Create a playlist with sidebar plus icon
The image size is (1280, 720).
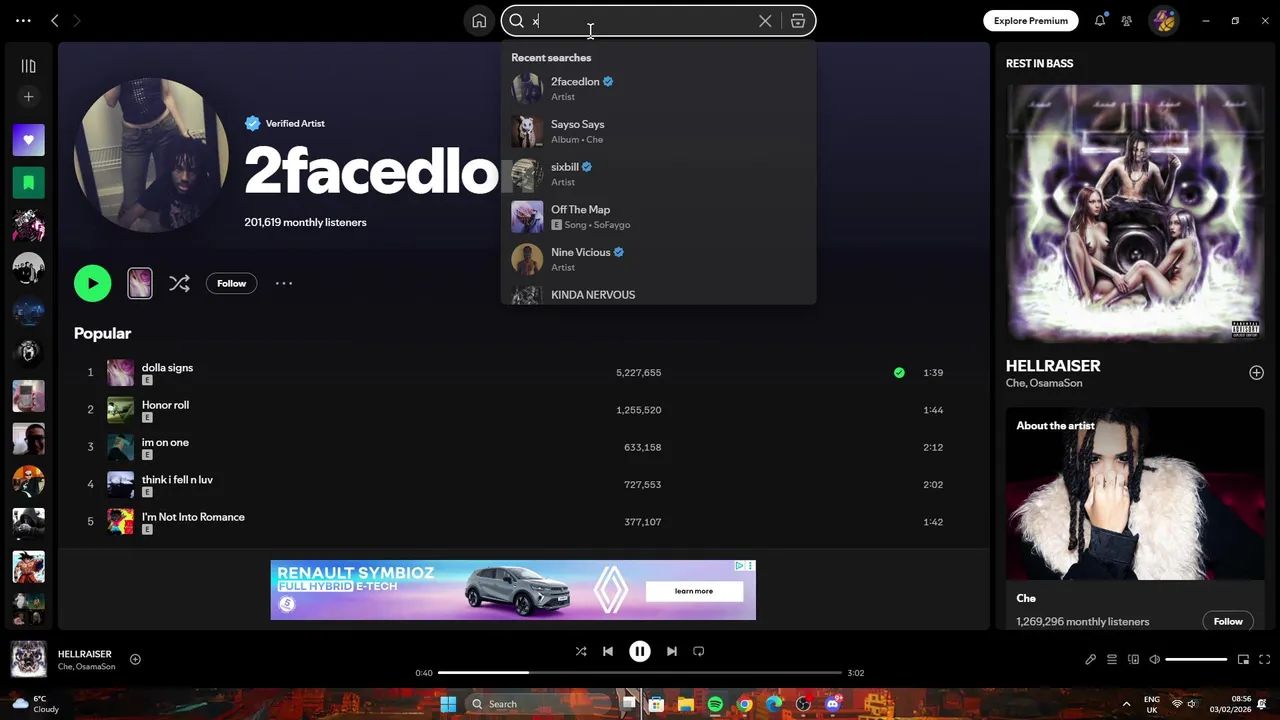click(x=28, y=97)
